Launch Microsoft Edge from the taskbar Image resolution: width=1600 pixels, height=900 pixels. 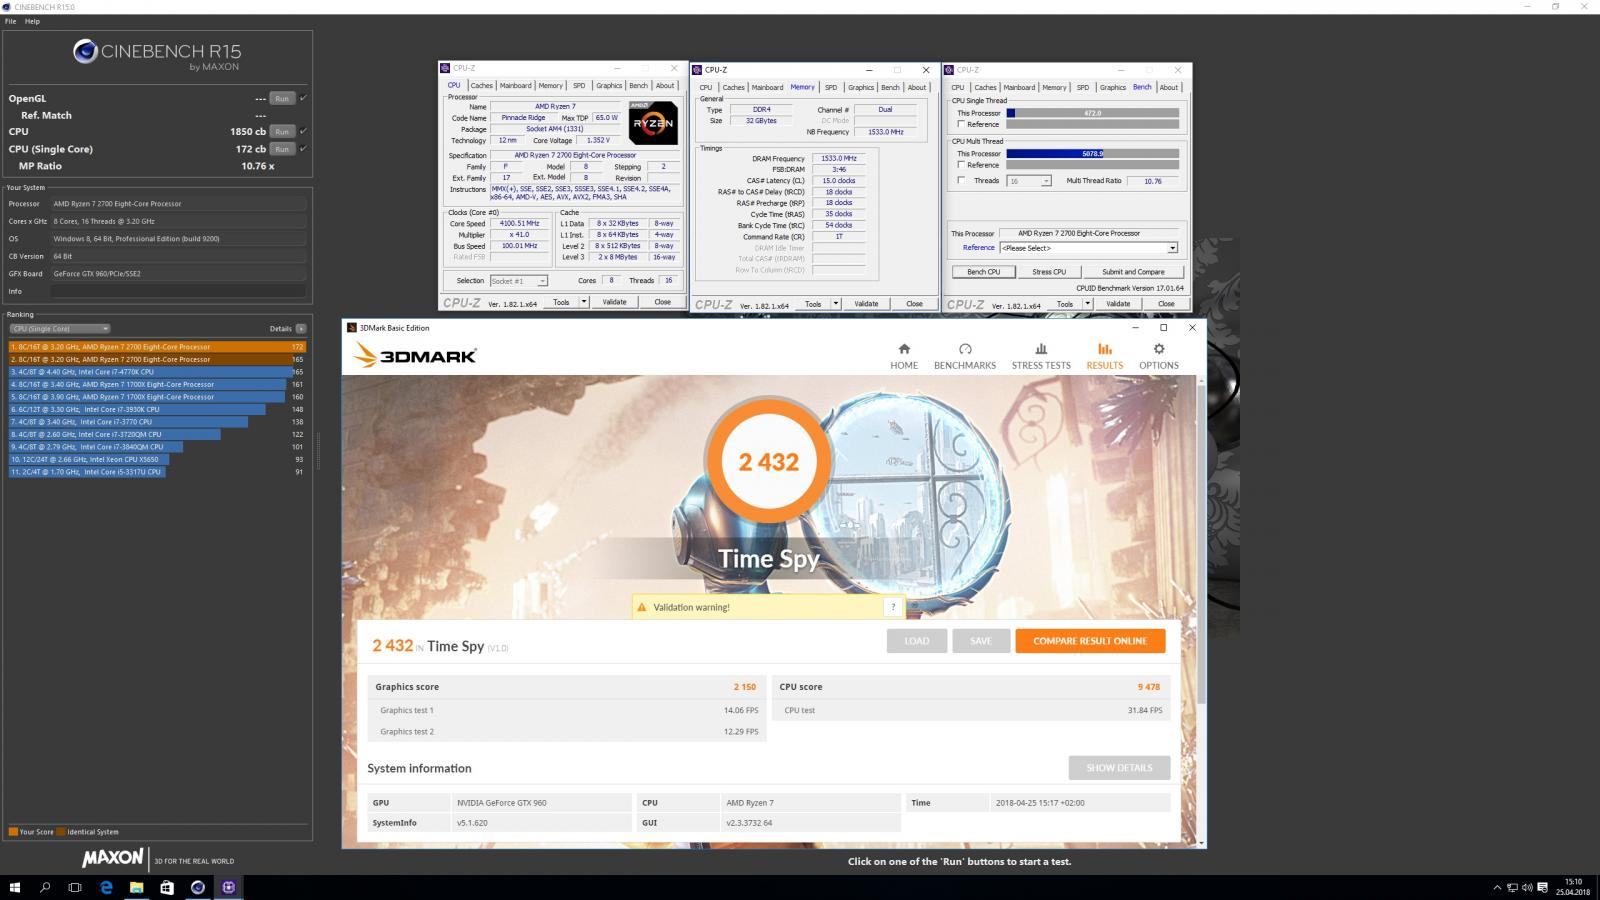[106, 887]
